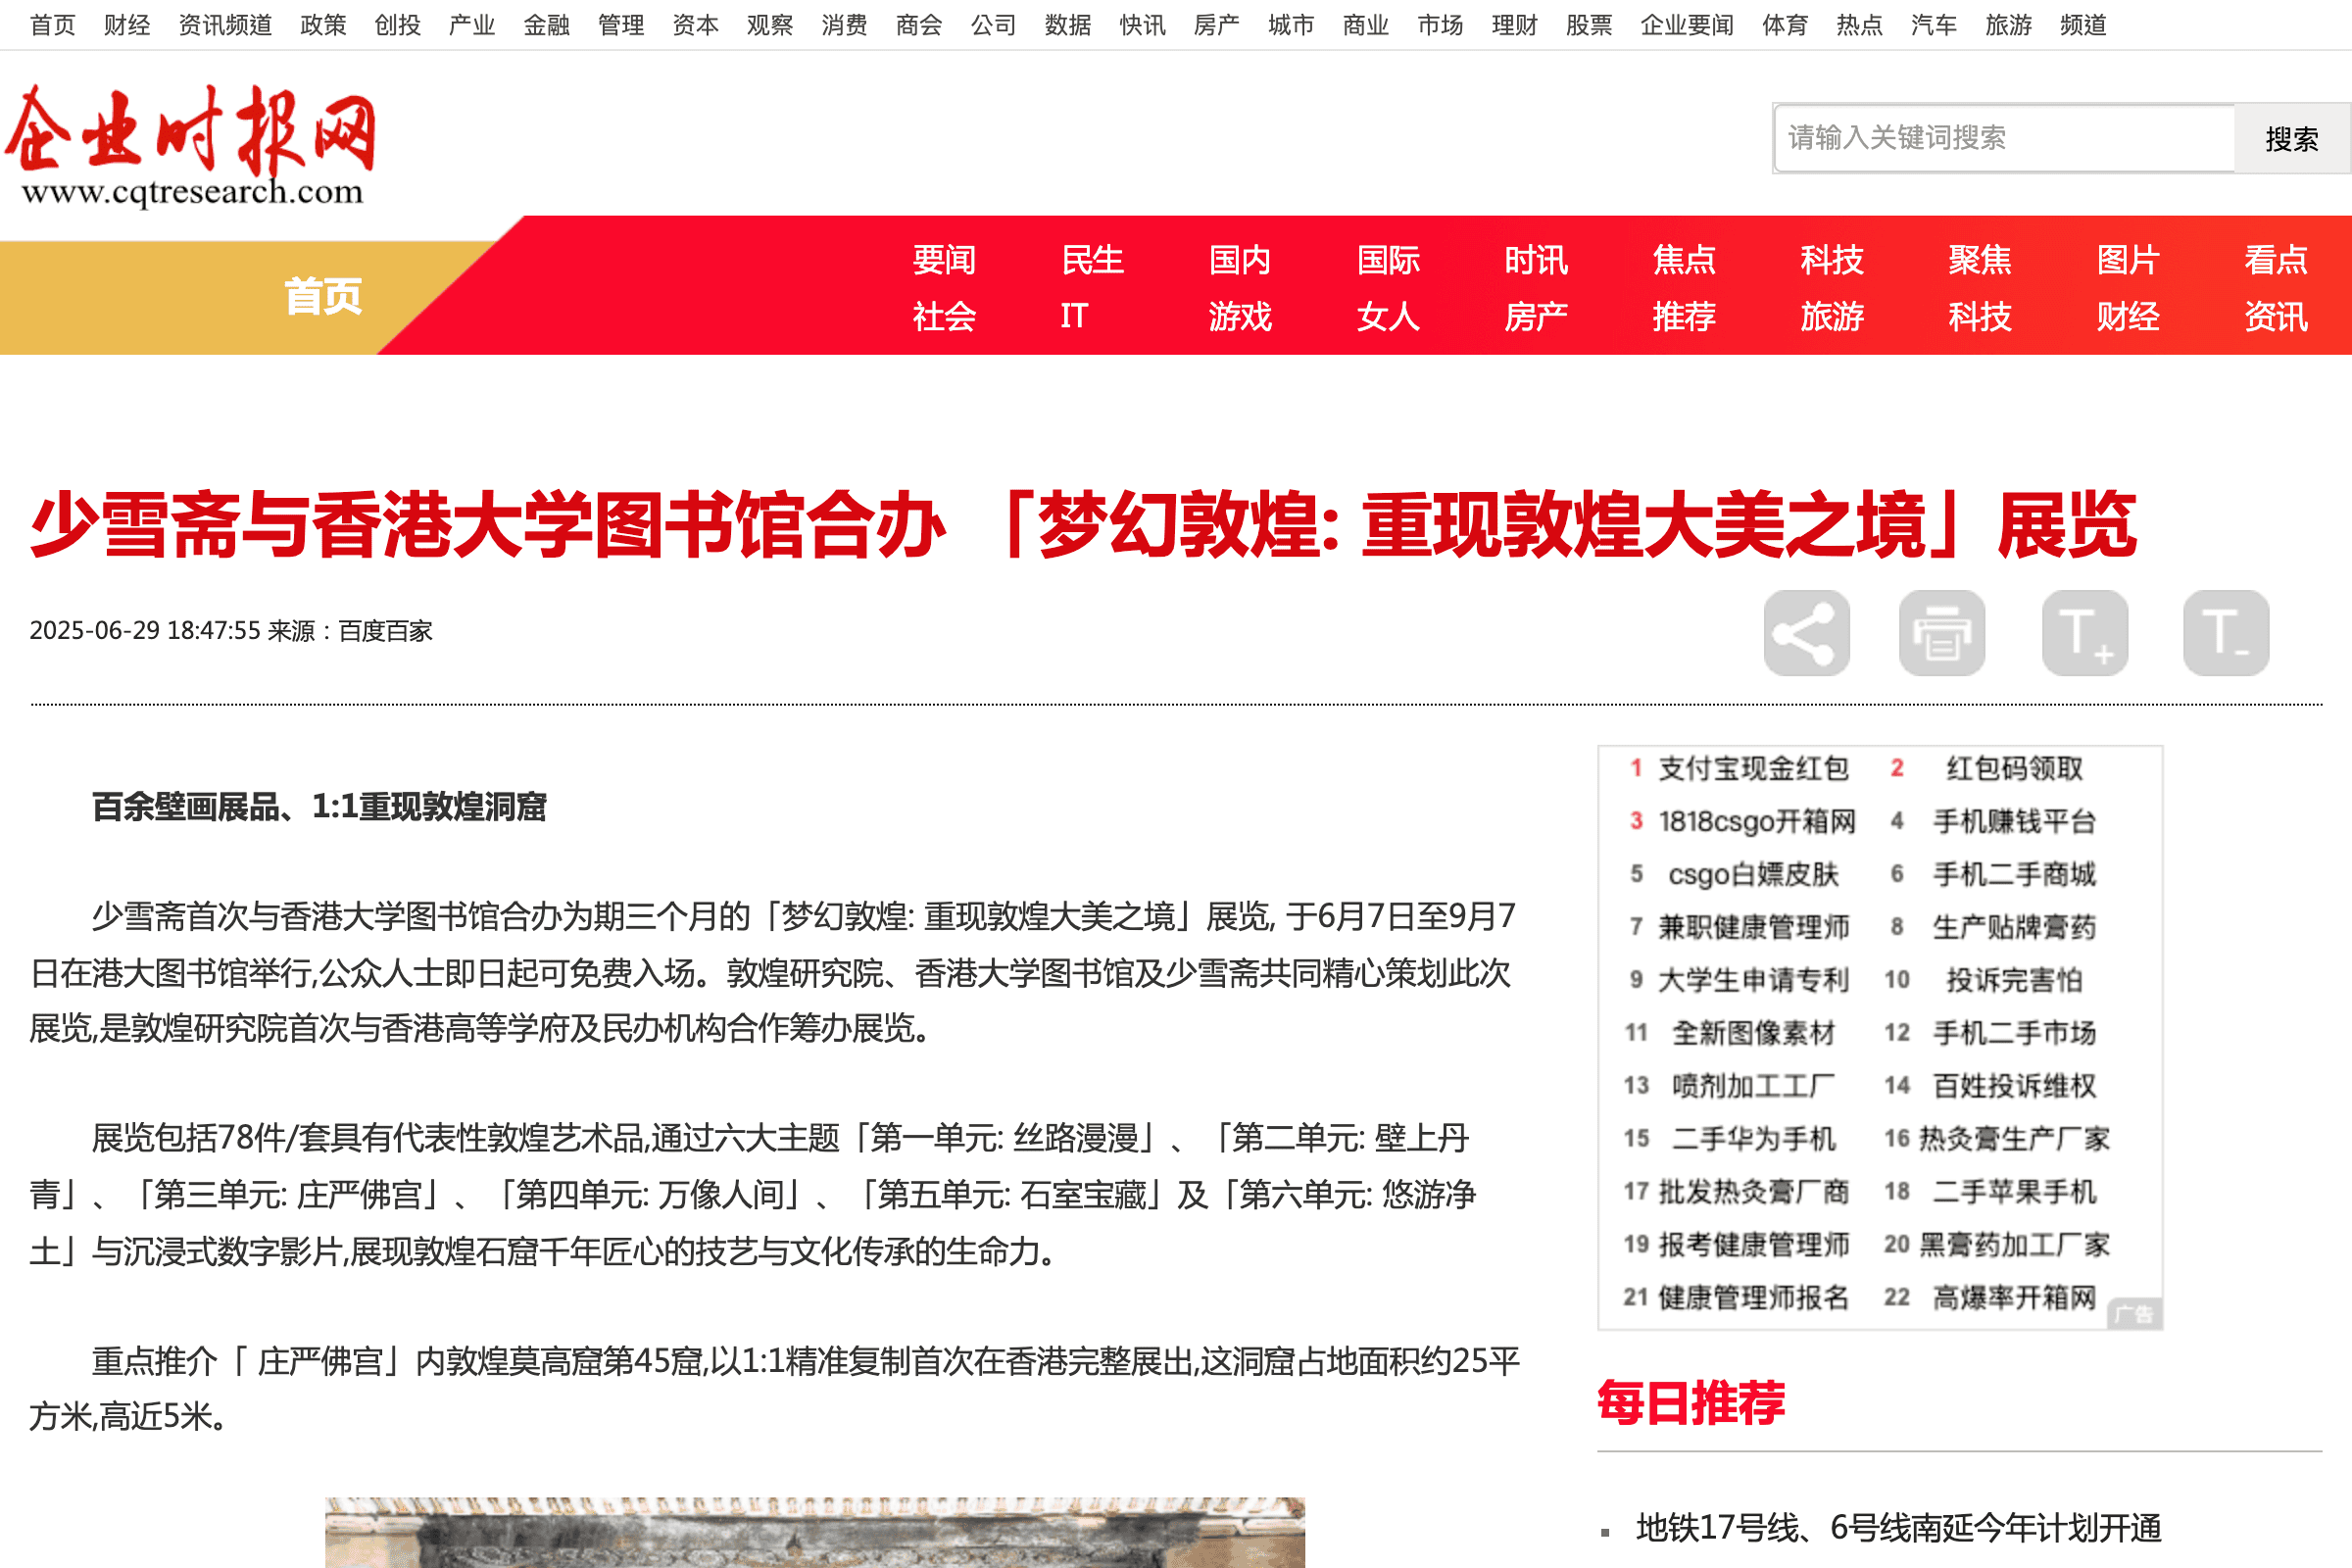Open 房产 in the top navigation
This screenshot has height=1568, width=2352.
coord(1216,25)
